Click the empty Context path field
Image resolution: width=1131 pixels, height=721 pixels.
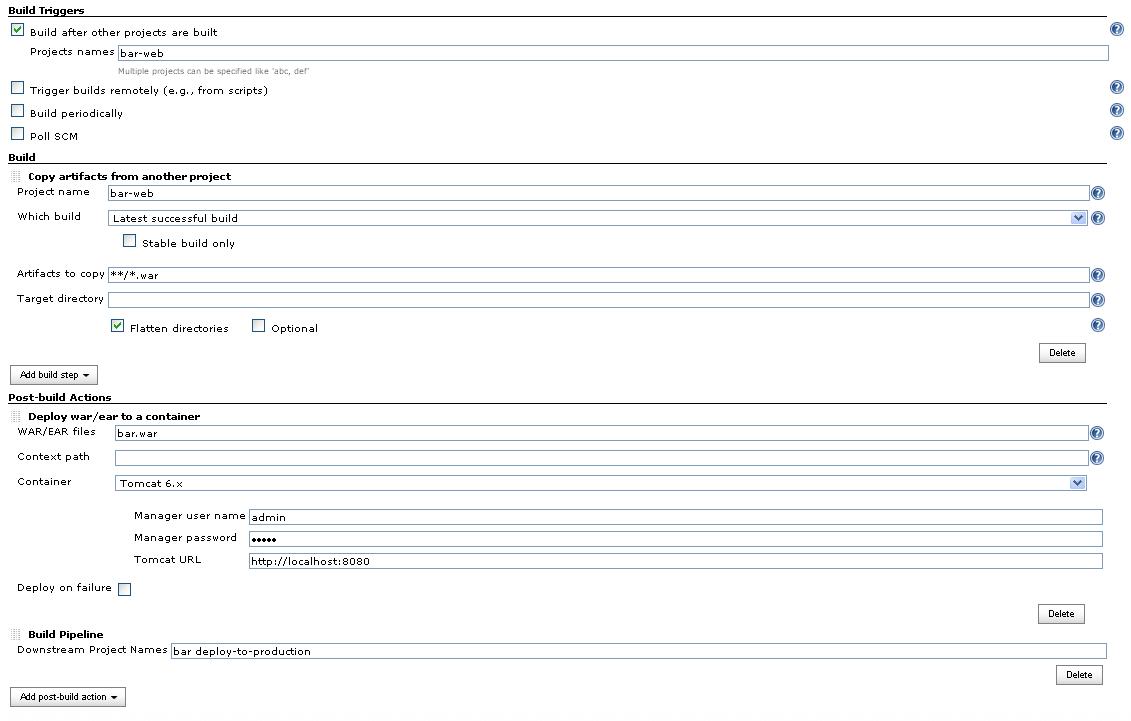(x=602, y=458)
